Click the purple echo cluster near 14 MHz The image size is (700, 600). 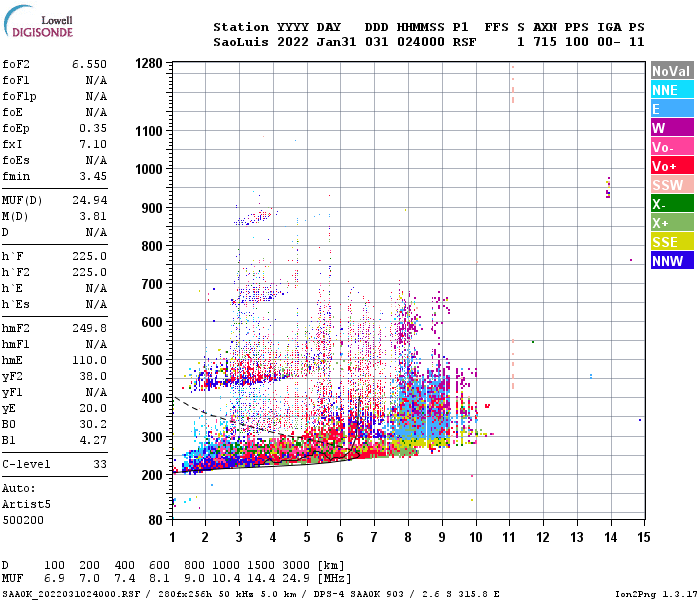pyautogui.click(x=608, y=188)
